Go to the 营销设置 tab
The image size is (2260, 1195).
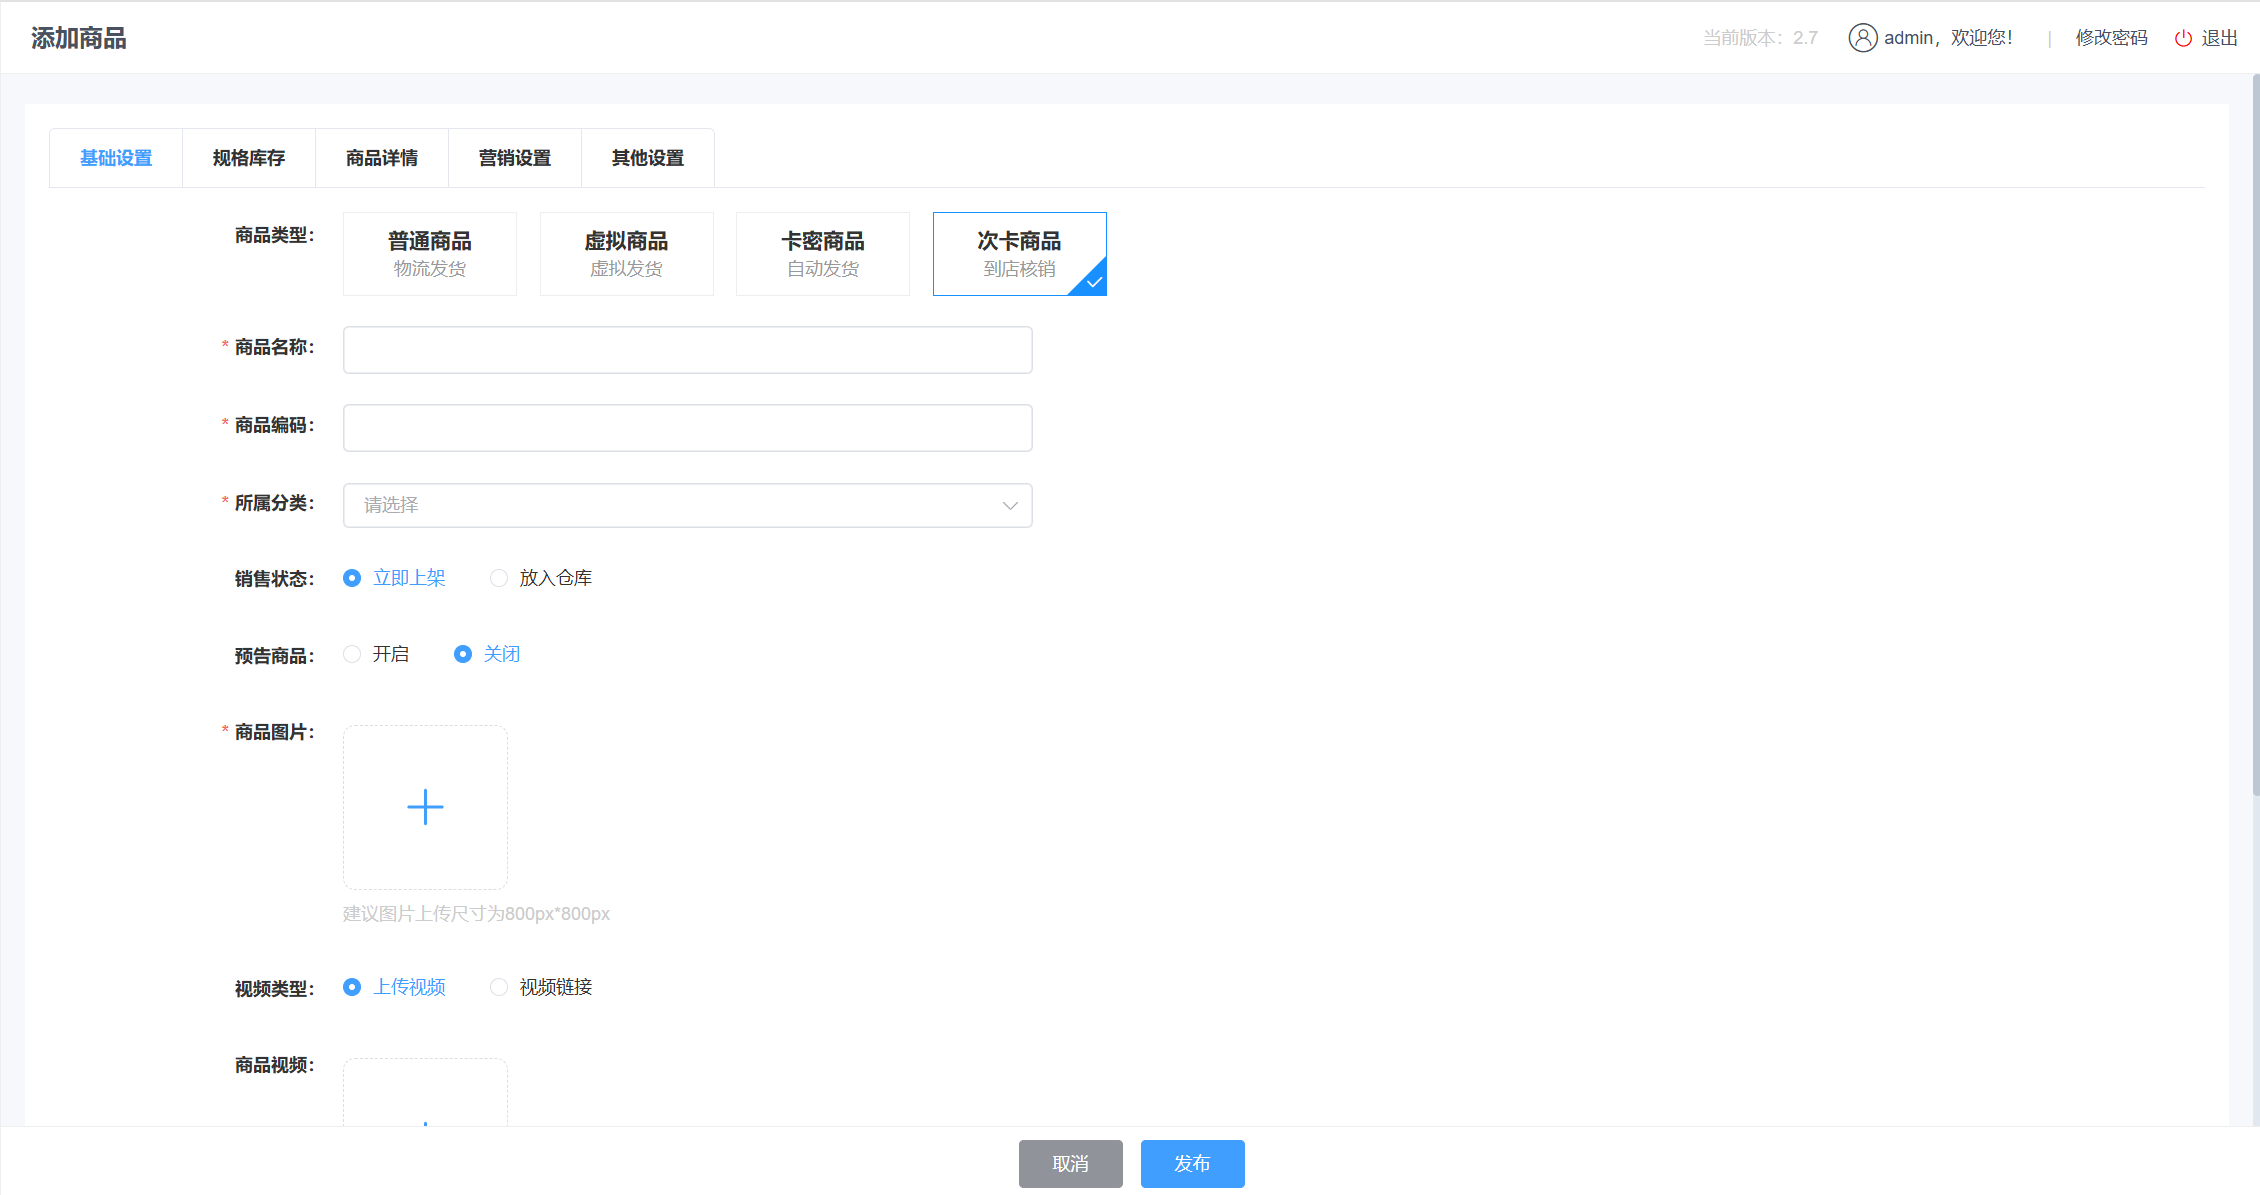(x=515, y=158)
